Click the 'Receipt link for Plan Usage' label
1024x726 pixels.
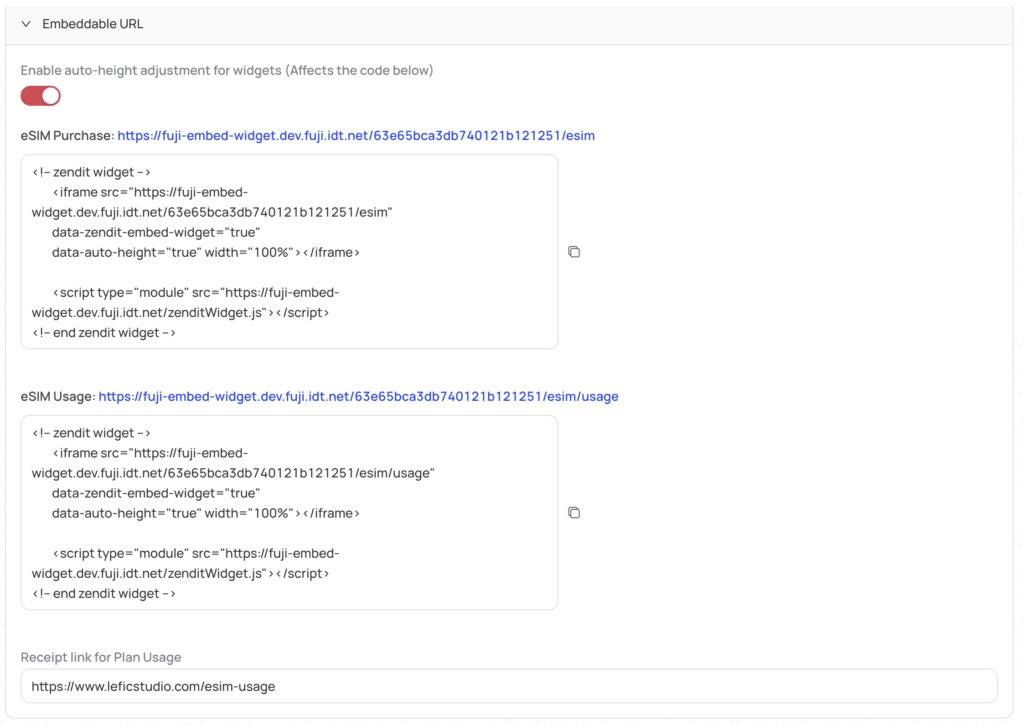click(101, 657)
